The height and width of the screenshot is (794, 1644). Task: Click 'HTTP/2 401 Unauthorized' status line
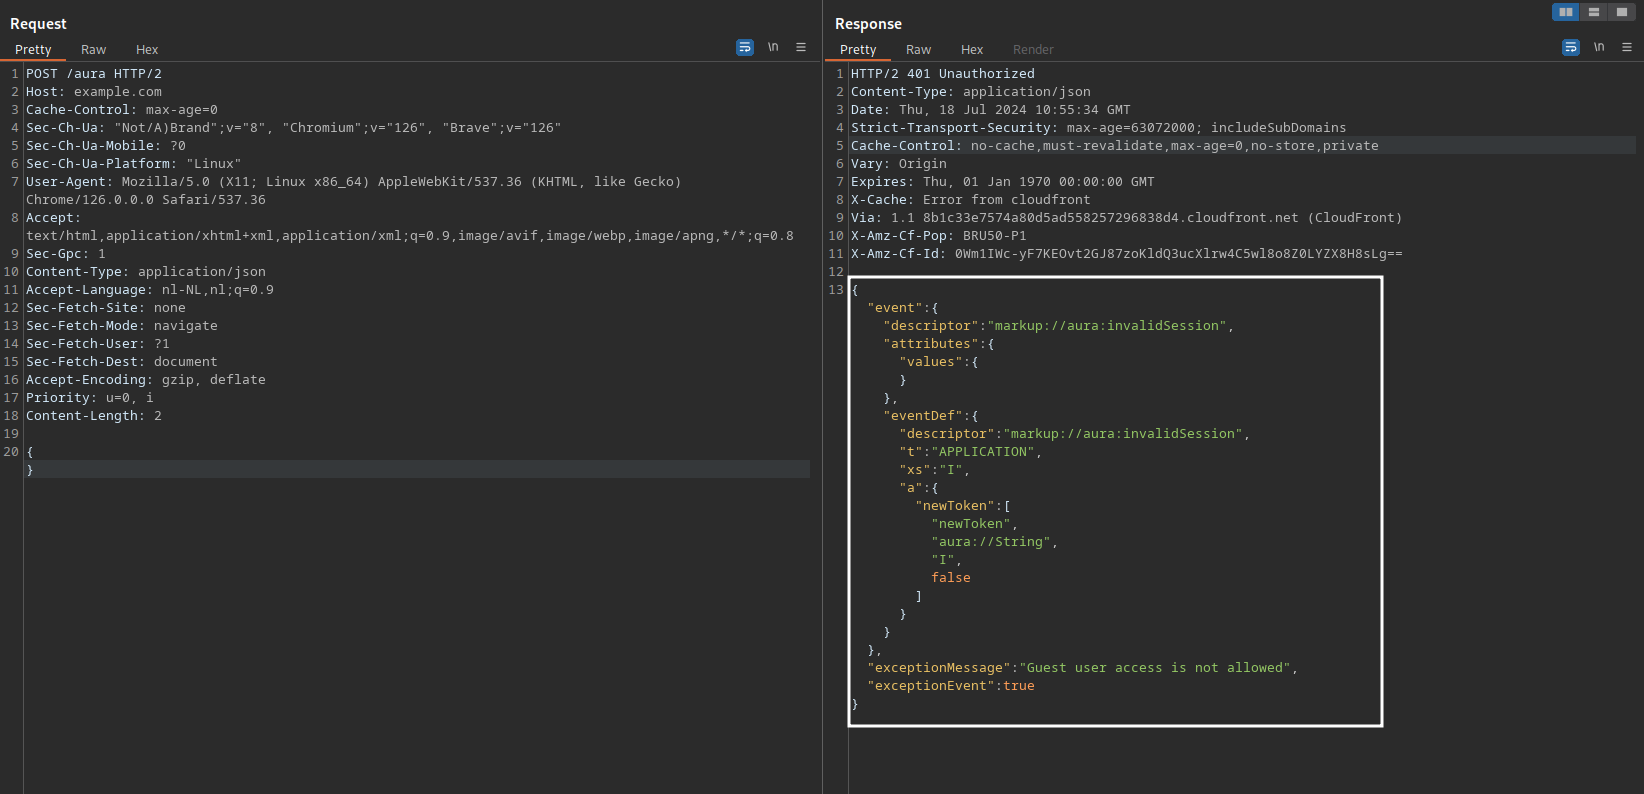943,74
